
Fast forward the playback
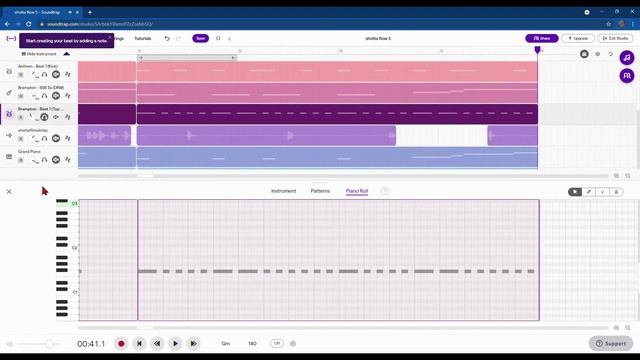(x=193, y=344)
